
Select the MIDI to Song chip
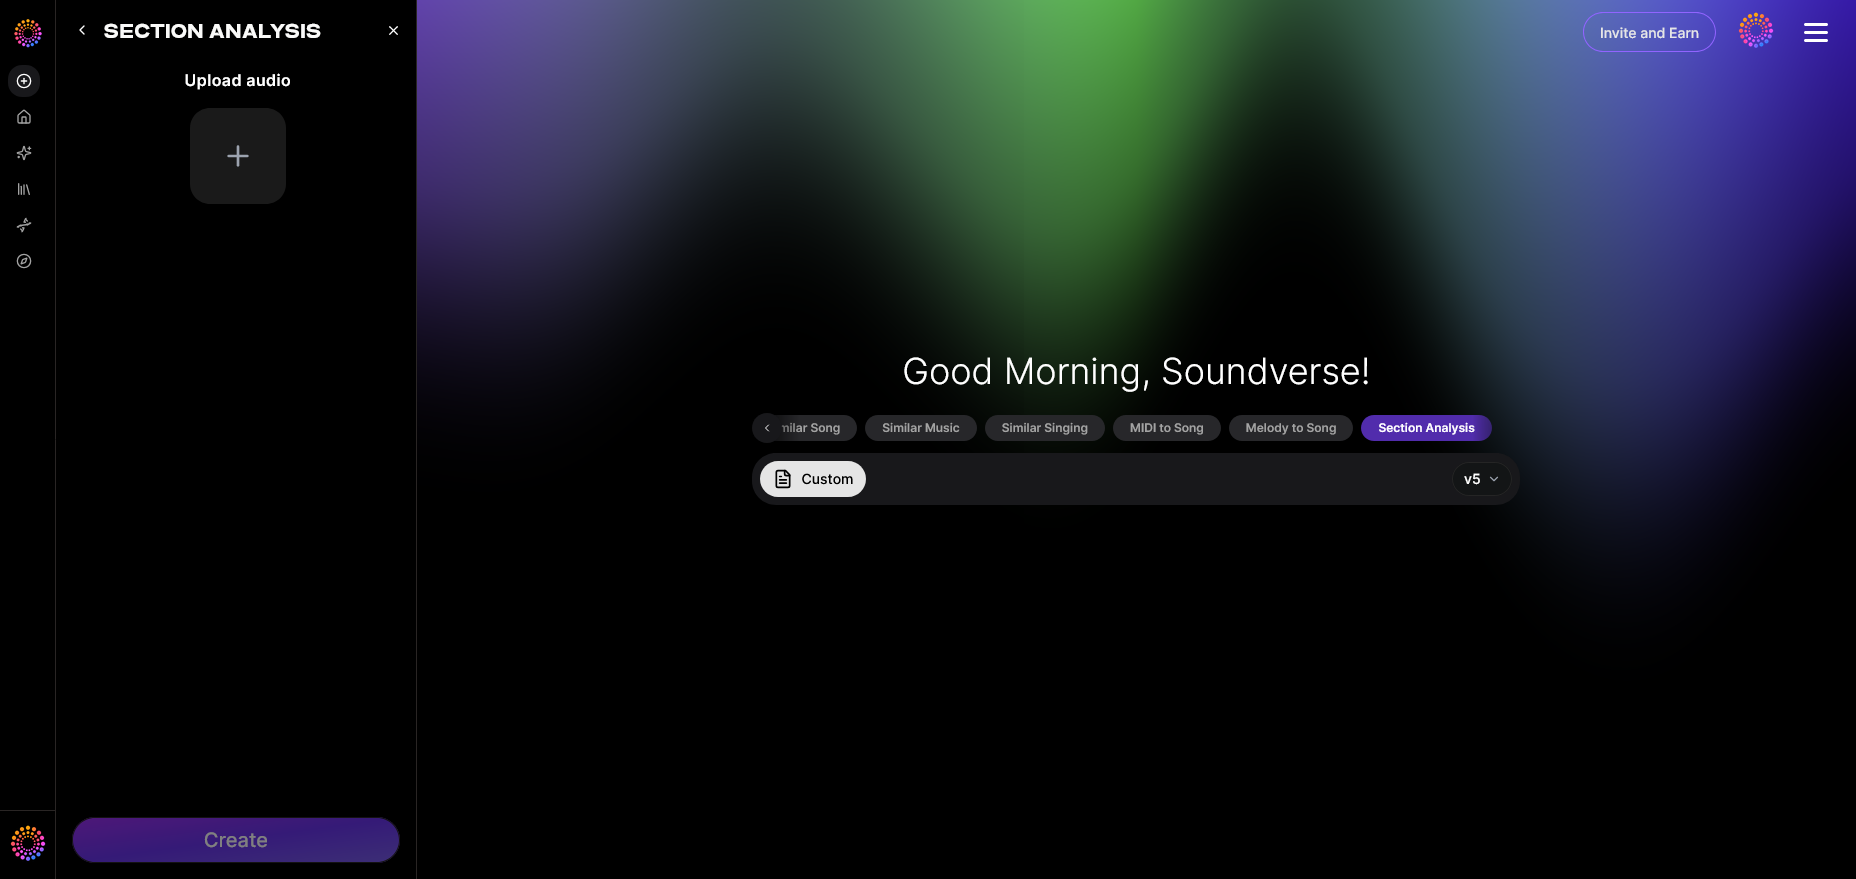click(x=1167, y=428)
